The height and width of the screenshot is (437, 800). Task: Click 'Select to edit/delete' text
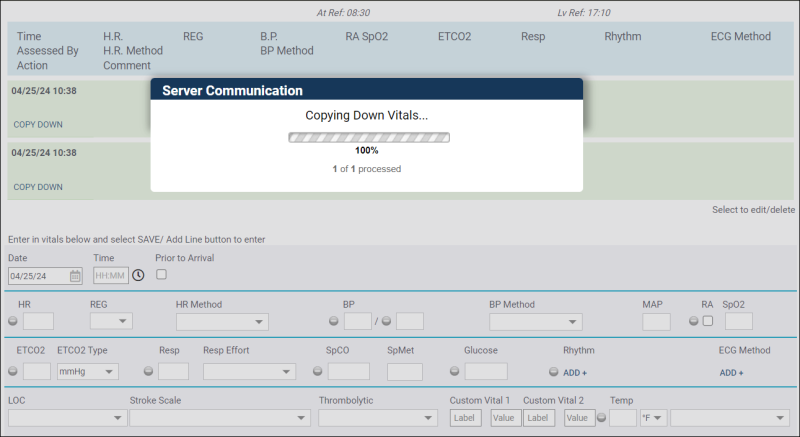click(754, 210)
